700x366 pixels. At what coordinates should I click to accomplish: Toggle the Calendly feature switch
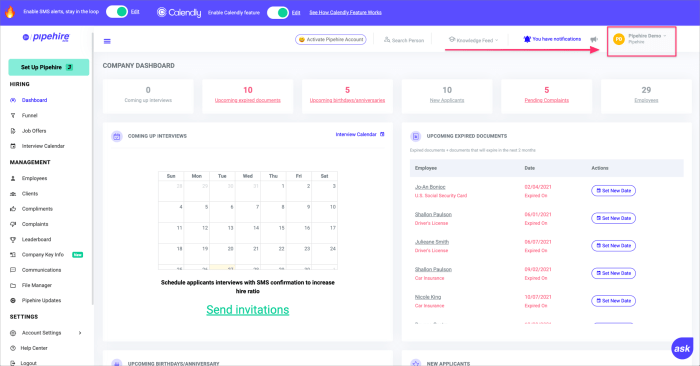[278, 12]
